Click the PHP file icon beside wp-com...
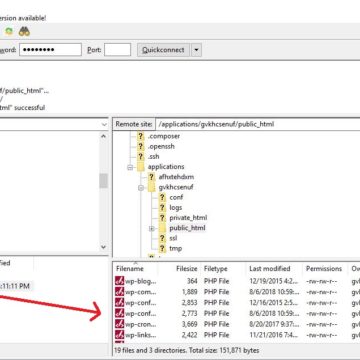Screen dimensions: 360x360 click(x=119, y=292)
